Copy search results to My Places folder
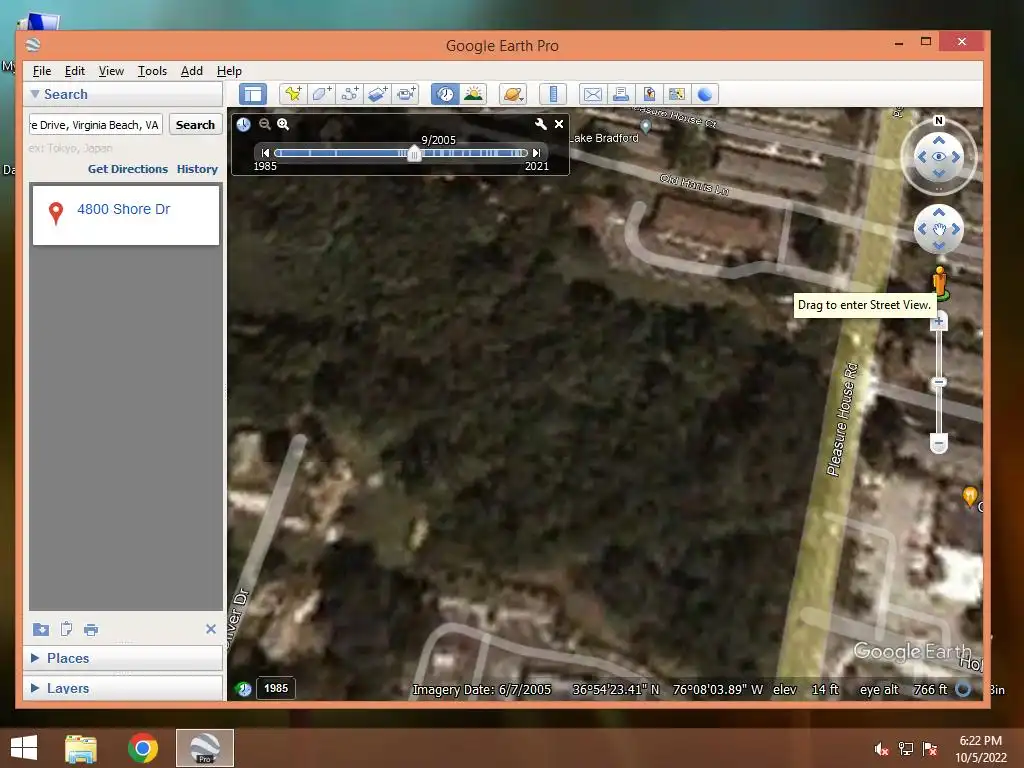The width and height of the screenshot is (1024, 768). (40, 630)
